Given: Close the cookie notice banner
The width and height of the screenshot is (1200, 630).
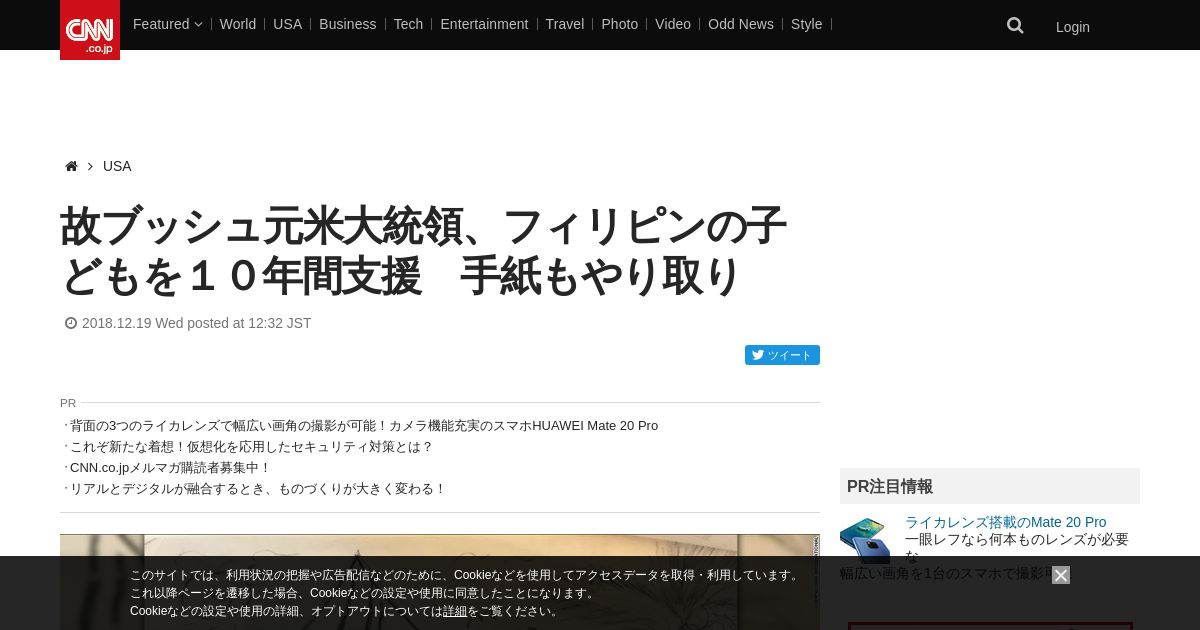Looking at the screenshot, I should (1061, 575).
